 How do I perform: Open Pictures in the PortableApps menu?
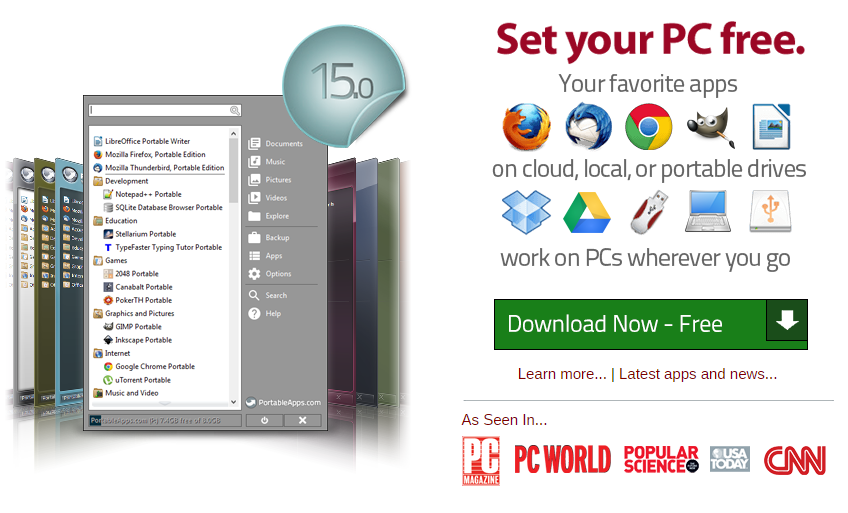click(x=270, y=180)
